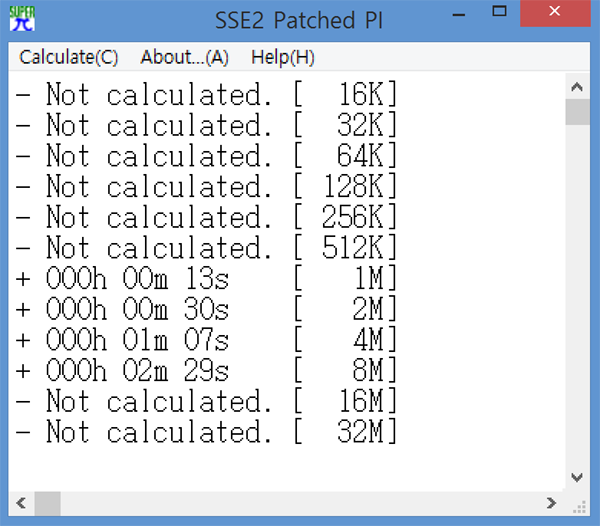This screenshot has height=526, width=600.
Task: Click the Super PI app icon in title bar
Action: click(22, 18)
